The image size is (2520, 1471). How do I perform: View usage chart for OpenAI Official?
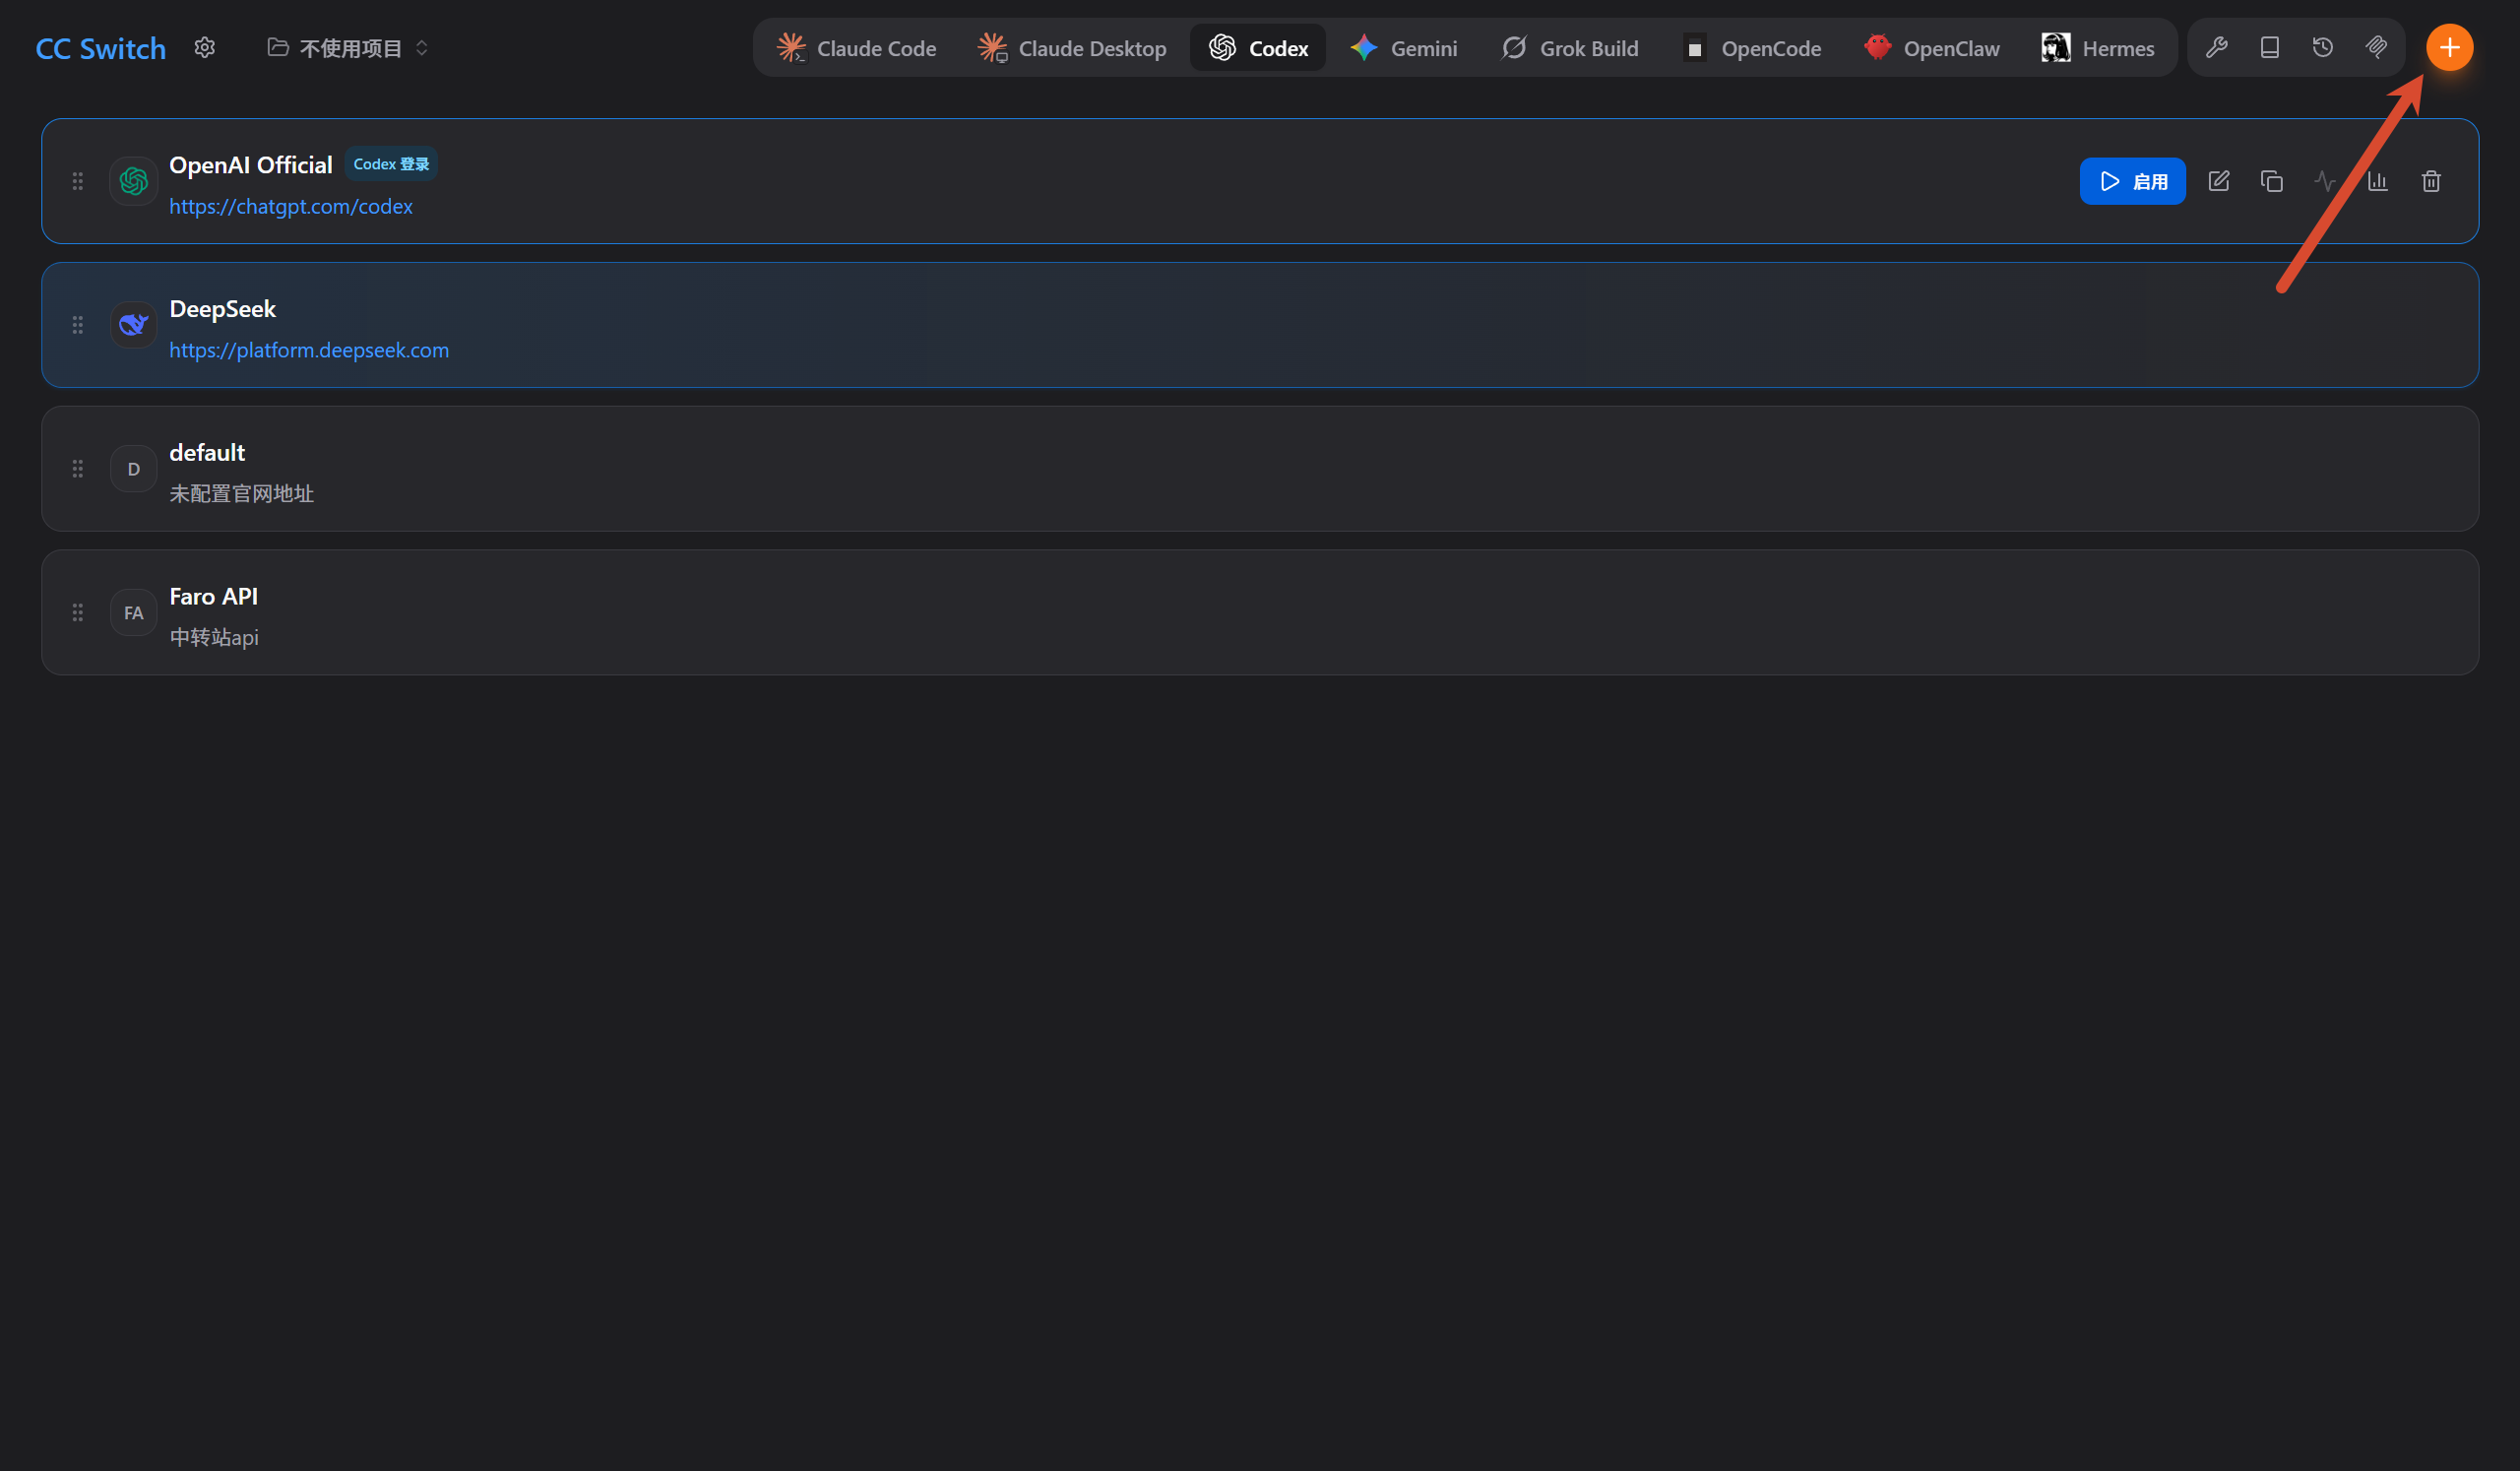[x=2378, y=181]
